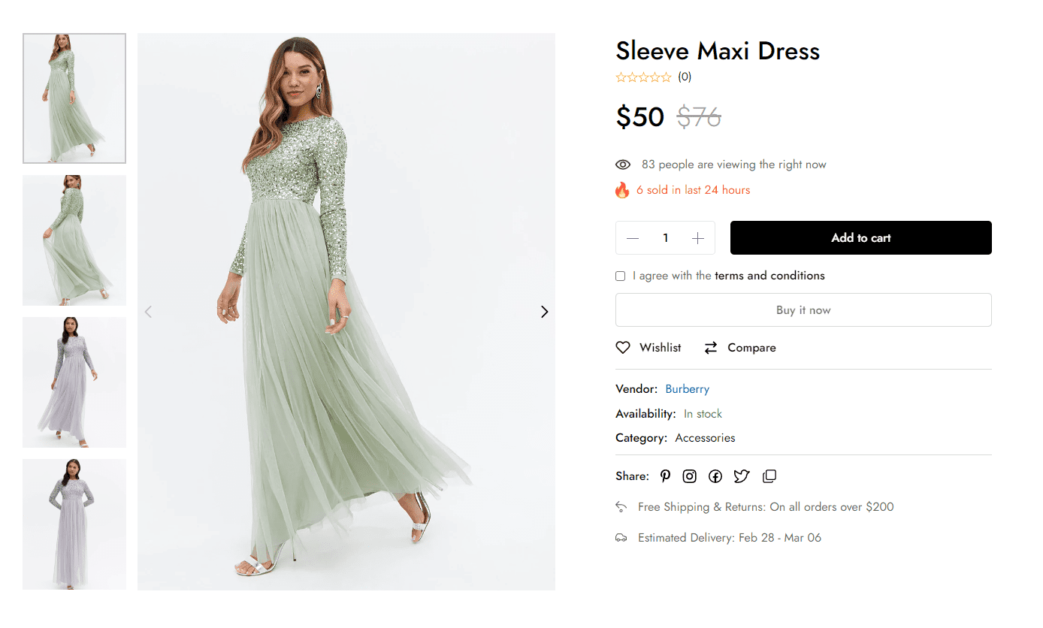Image resolution: width=1043 pixels, height=628 pixels.
Task: Select second thumbnail of green dress
Action: (74, 240)
